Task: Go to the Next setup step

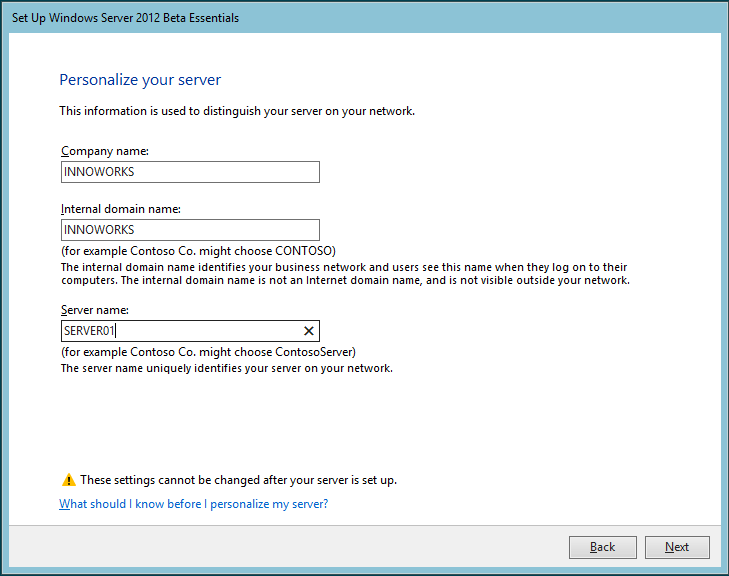Action: pos(677,547)
